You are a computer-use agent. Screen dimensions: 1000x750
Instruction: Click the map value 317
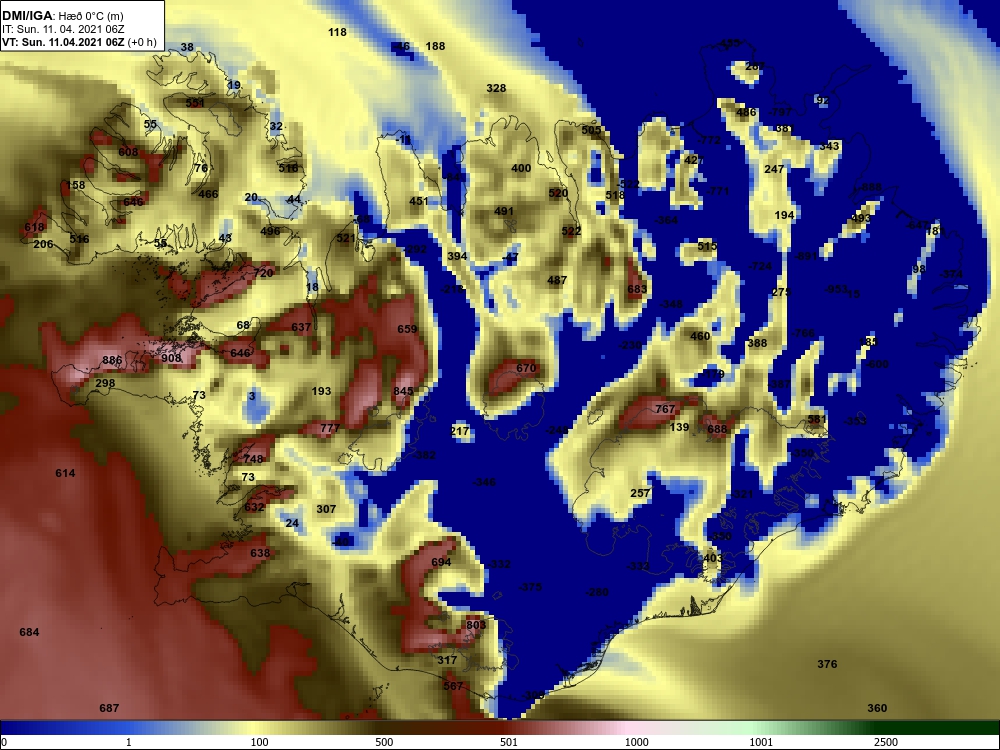coord(448,660)
